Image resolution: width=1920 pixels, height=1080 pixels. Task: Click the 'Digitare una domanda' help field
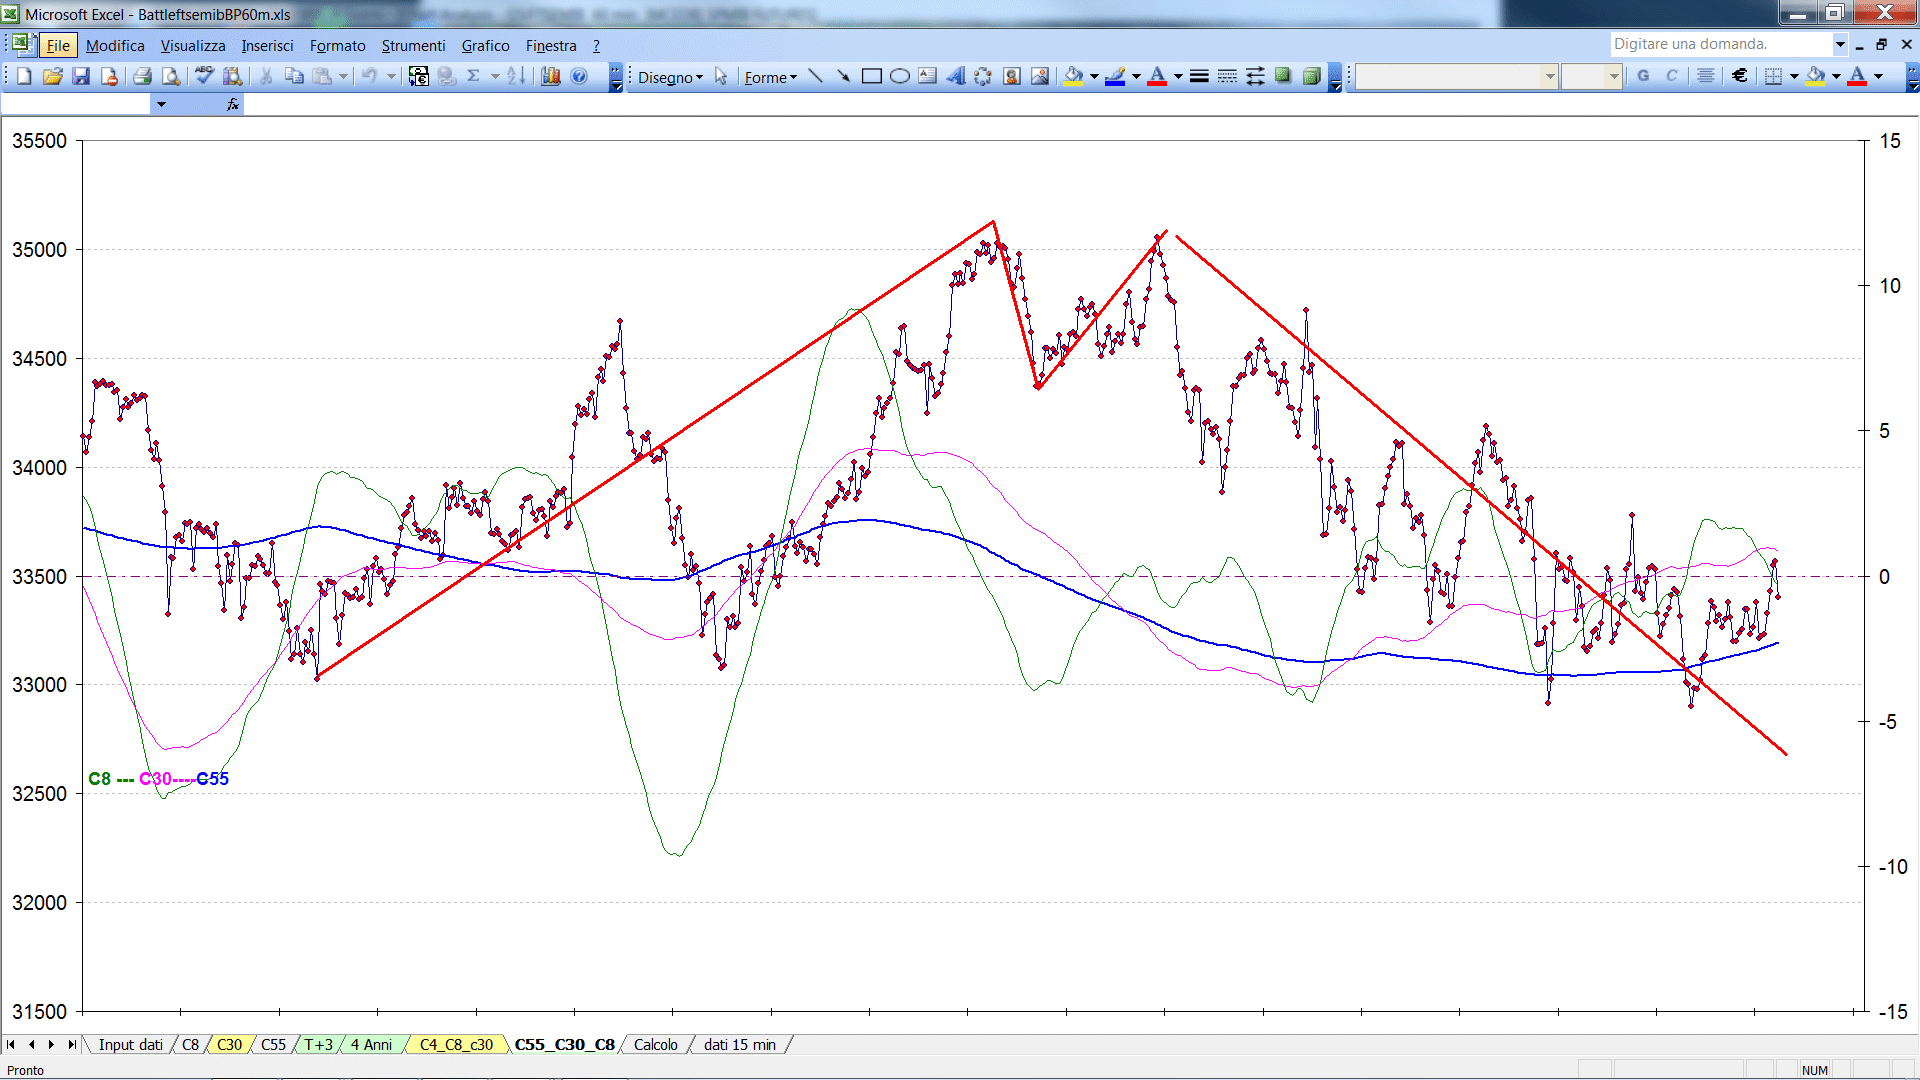pos(1720,44)
